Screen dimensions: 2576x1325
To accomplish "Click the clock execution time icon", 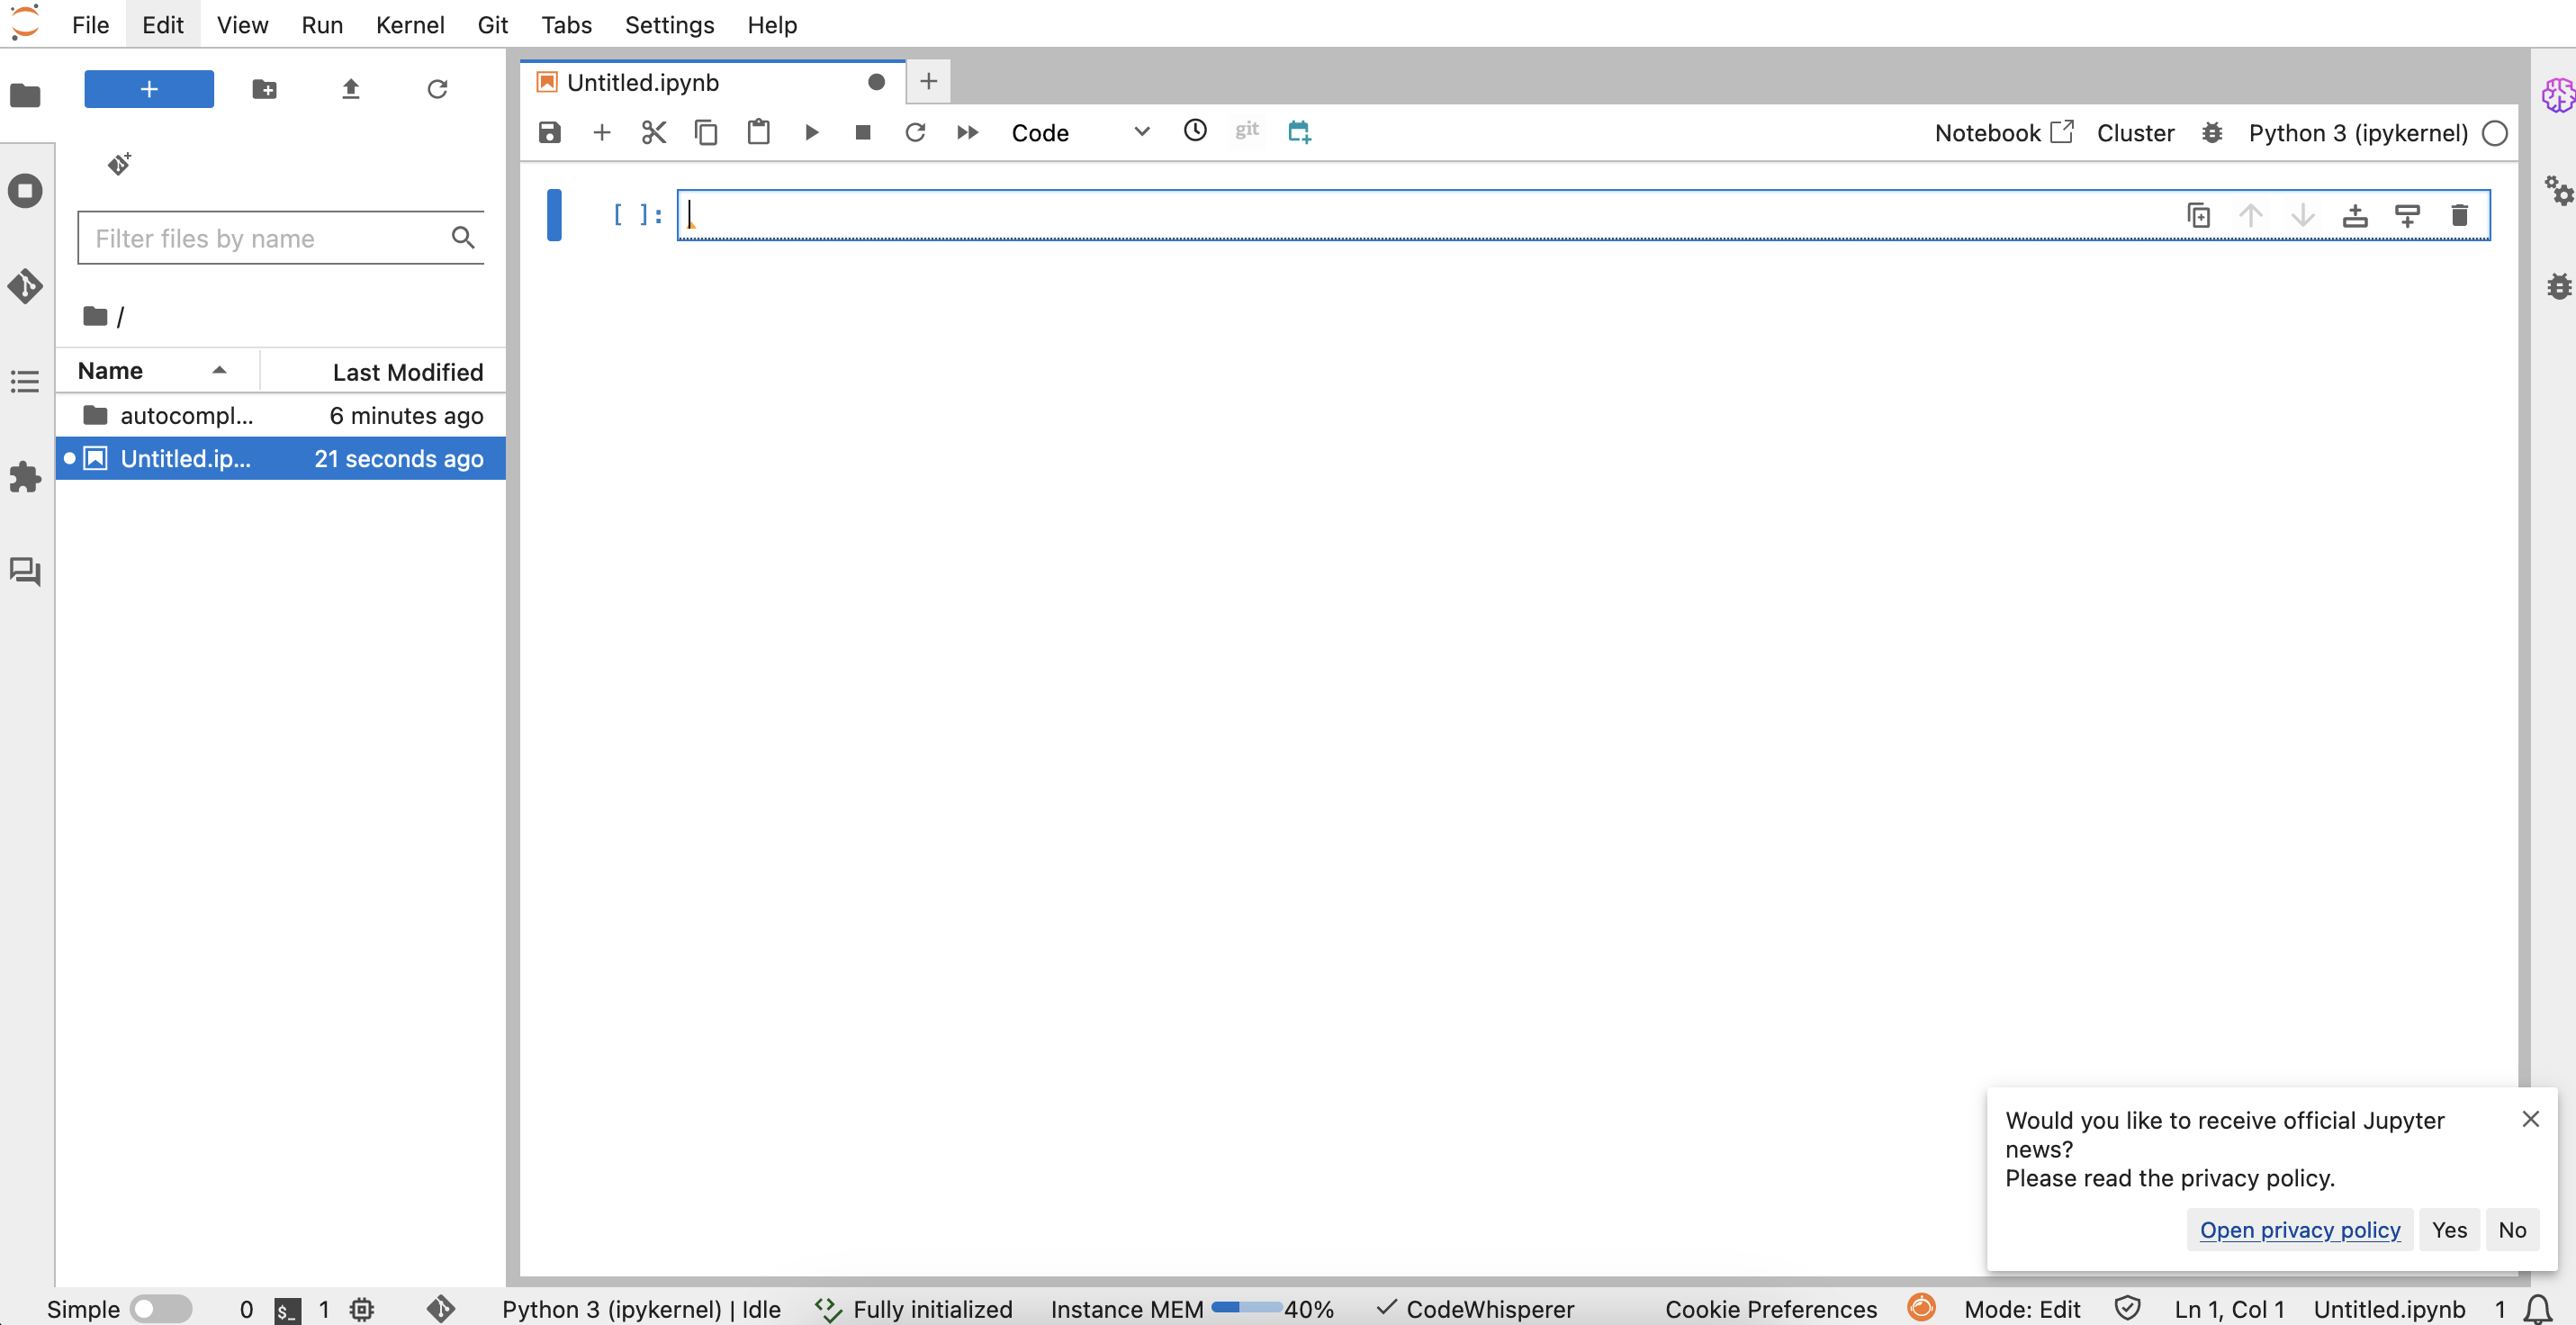I will click(x=1195, y=130).
